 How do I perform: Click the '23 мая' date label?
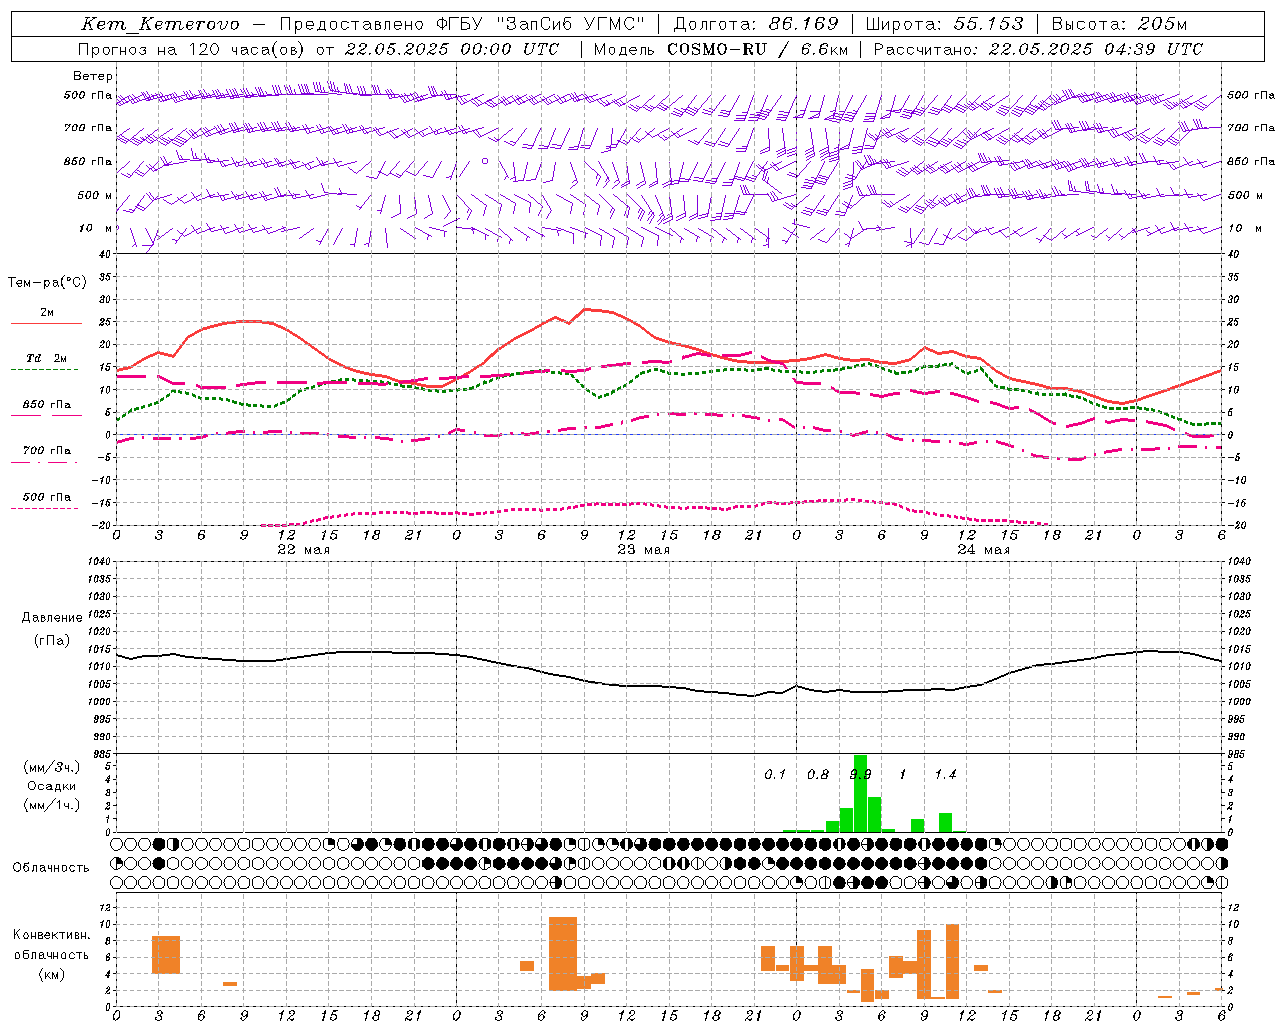click(x=643, y=550)
